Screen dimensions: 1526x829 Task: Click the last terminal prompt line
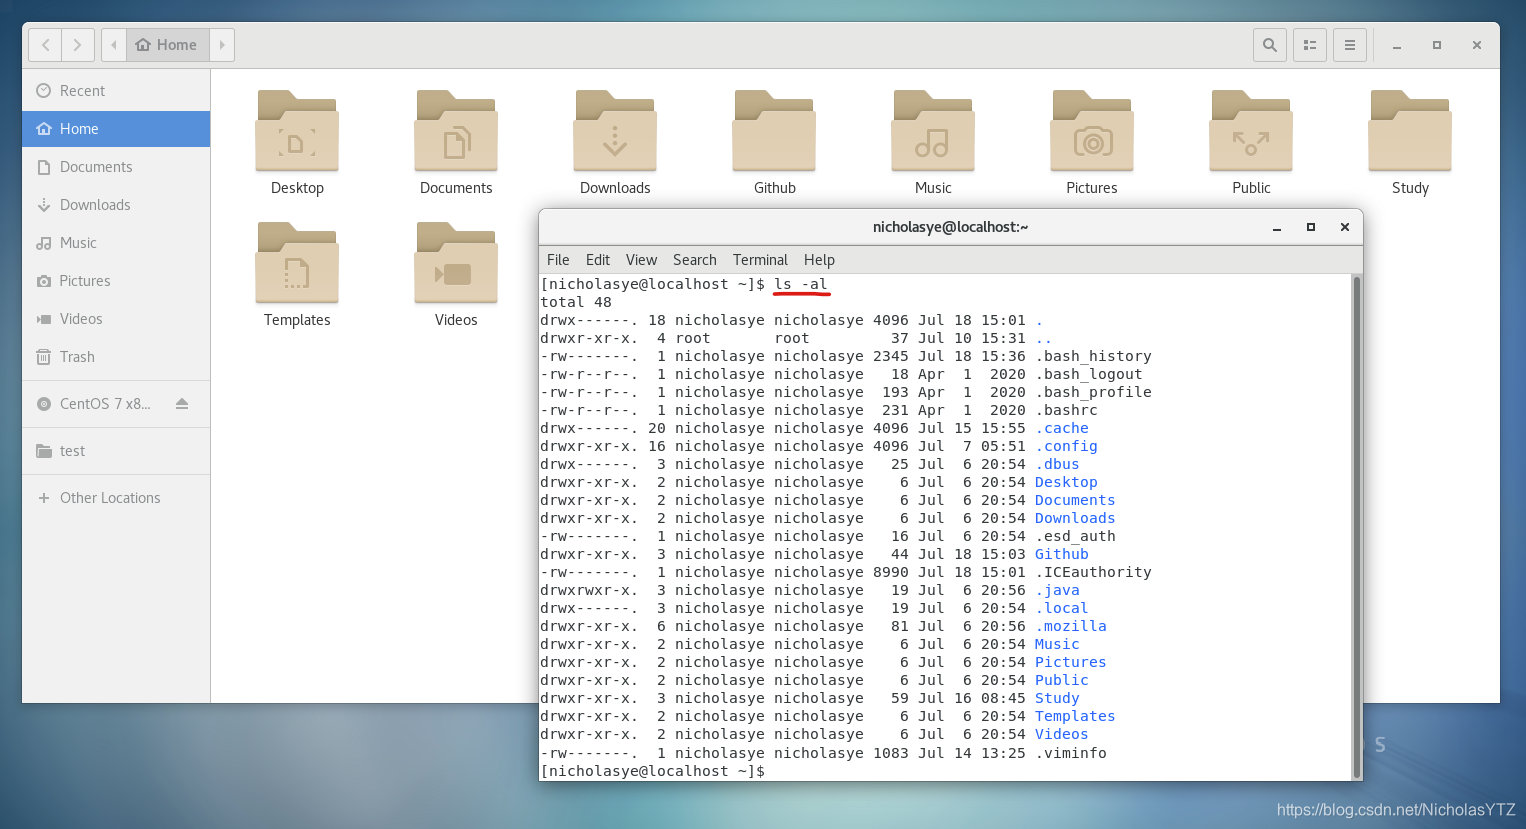[653, 771]
